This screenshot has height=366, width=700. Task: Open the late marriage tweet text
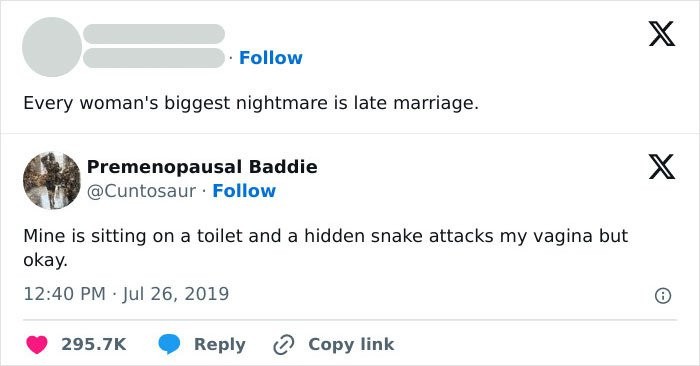(x=251, y=103)
